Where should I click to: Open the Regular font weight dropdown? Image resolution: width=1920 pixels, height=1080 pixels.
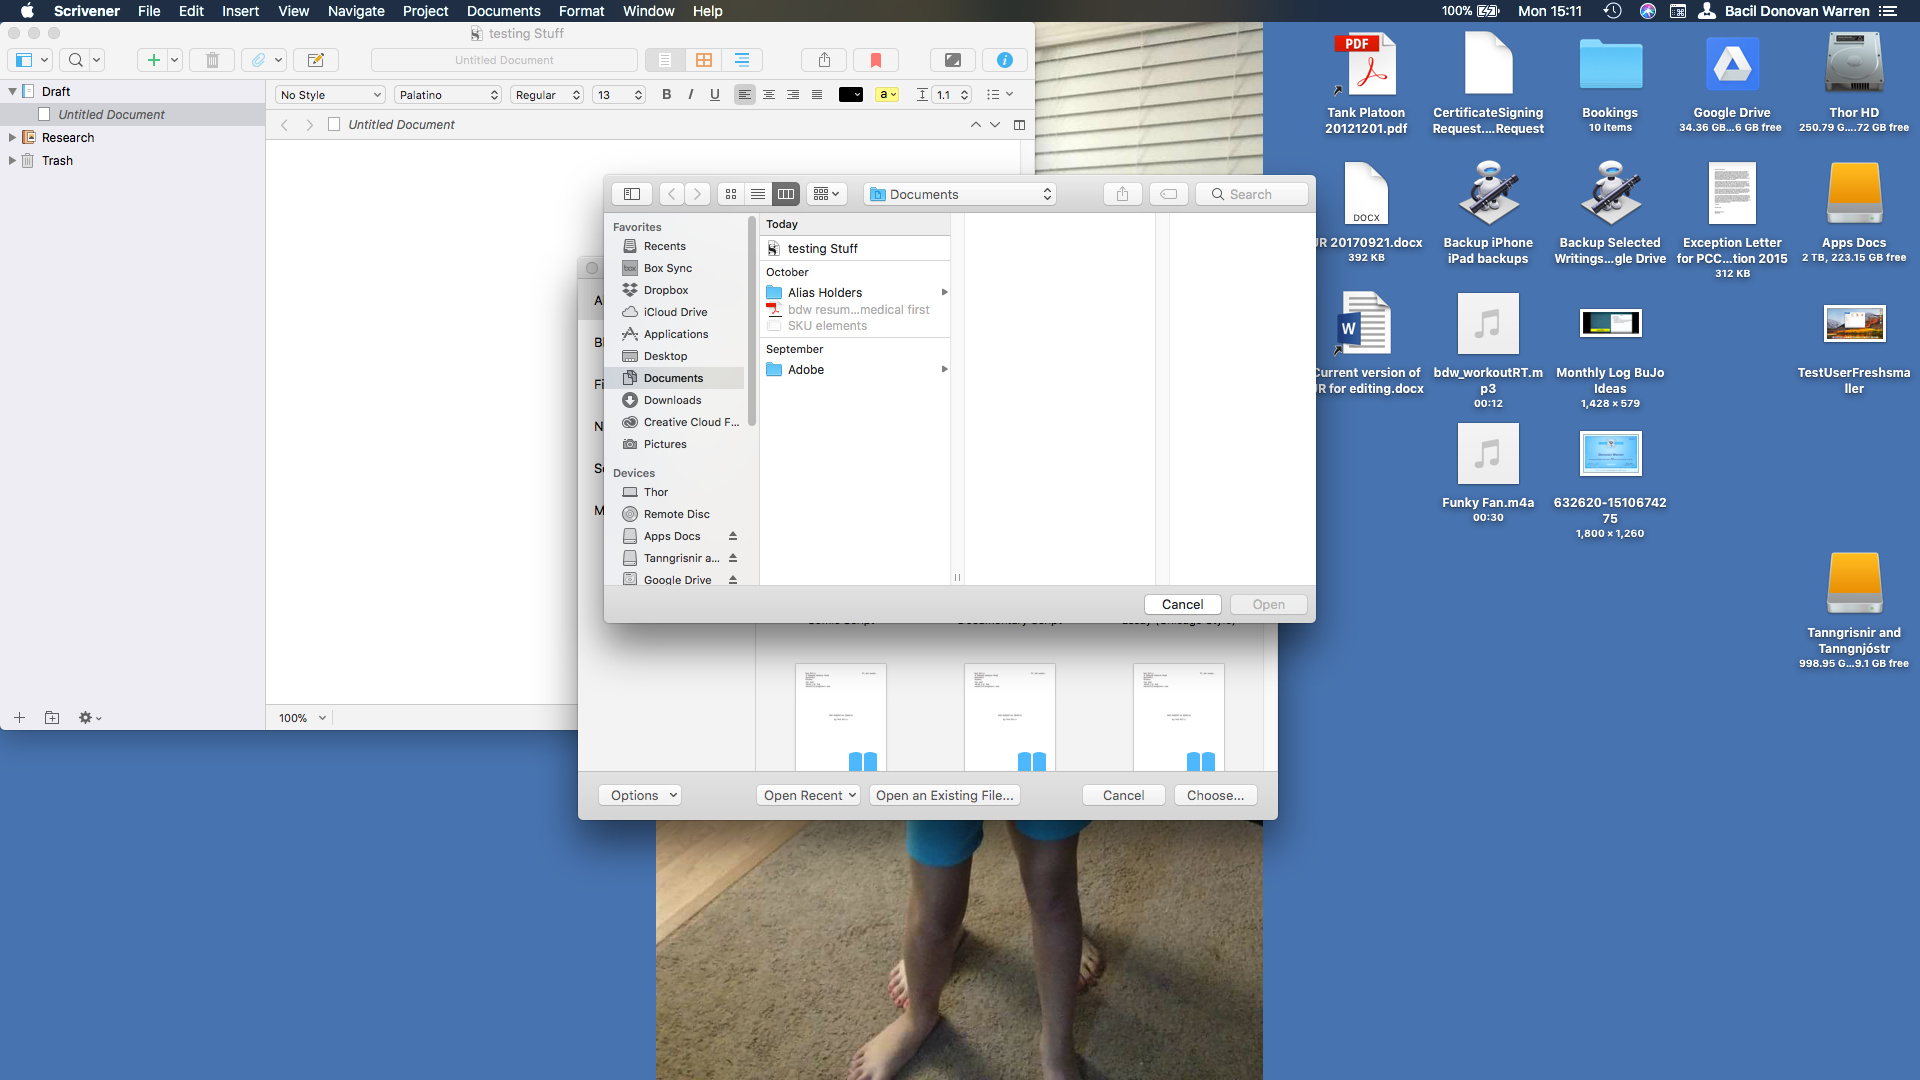click(x=547, y=95)
